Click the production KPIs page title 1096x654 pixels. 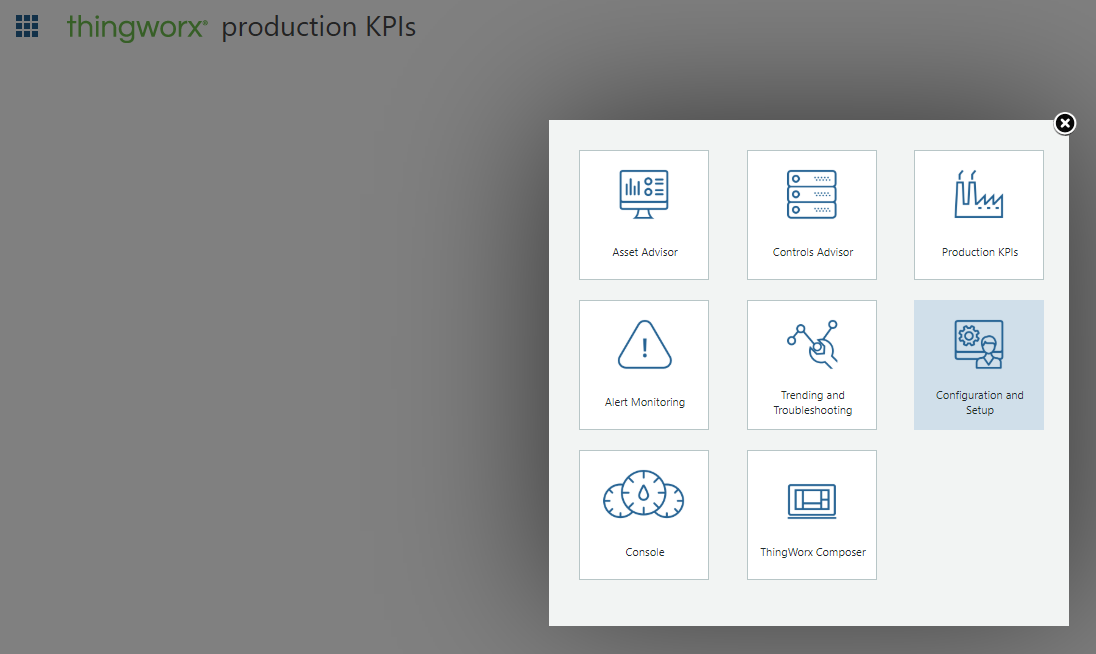tap(318, 27)
